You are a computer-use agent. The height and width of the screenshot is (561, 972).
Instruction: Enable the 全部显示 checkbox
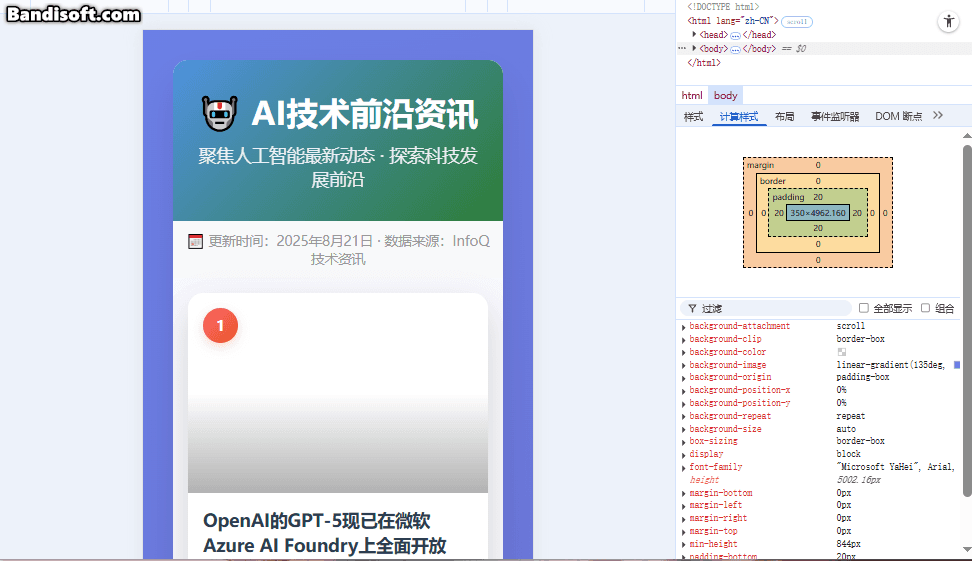pyautogui.click(x=864, y=308)
